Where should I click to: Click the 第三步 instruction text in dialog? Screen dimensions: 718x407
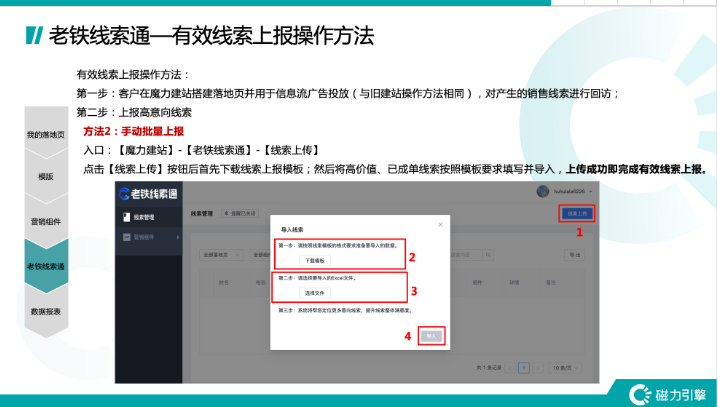click(x=346, y=310)
